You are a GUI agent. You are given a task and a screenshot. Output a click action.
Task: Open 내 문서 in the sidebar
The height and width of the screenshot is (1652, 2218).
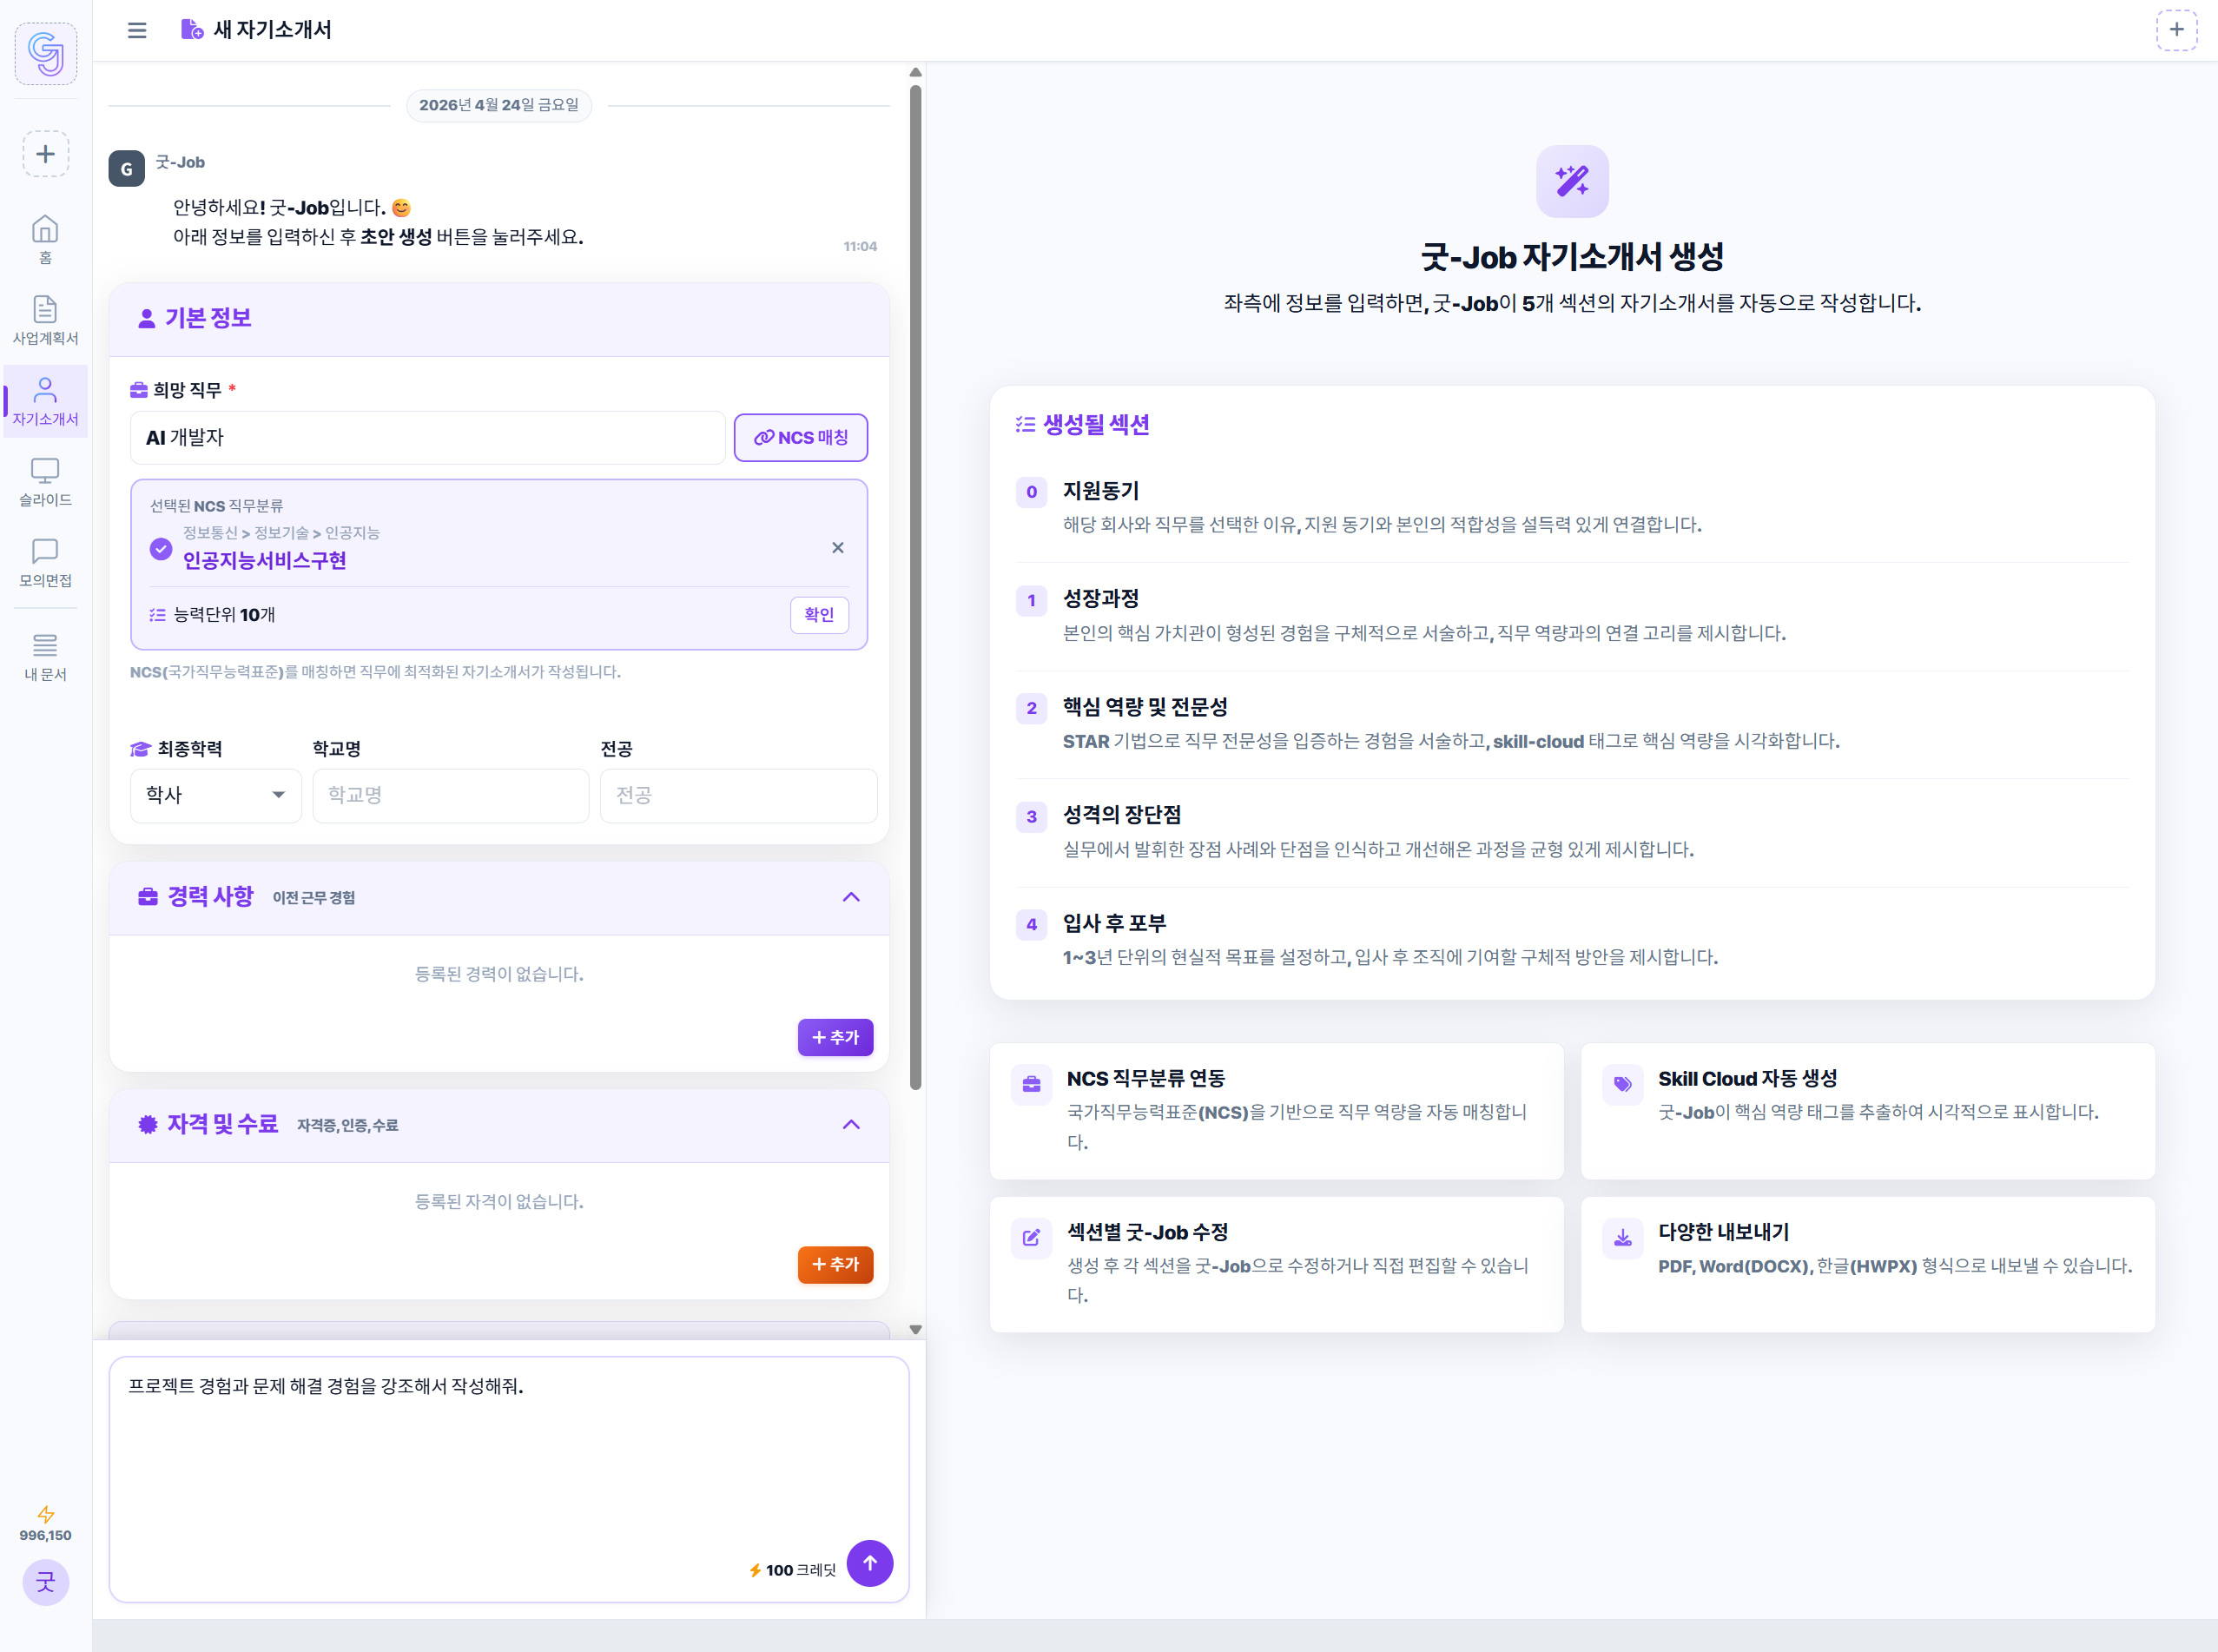[x=45, y=656]
